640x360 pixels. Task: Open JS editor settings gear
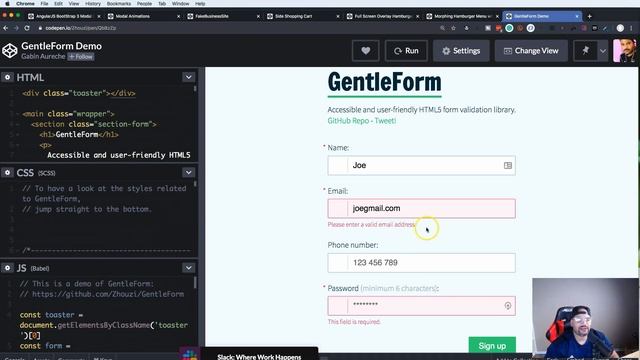tap(7, 268)
